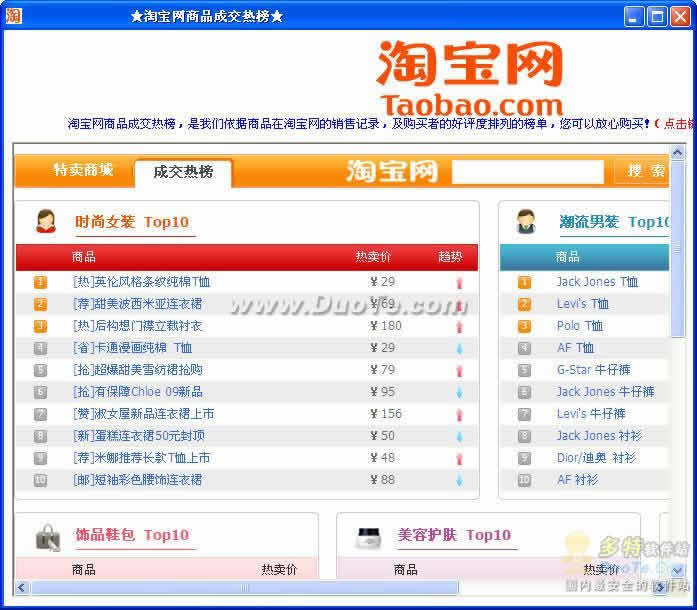697x610 pixels.
Task: Select price ¥180 of 后构想门襟立裁衬衣
Action: [386, 326]
